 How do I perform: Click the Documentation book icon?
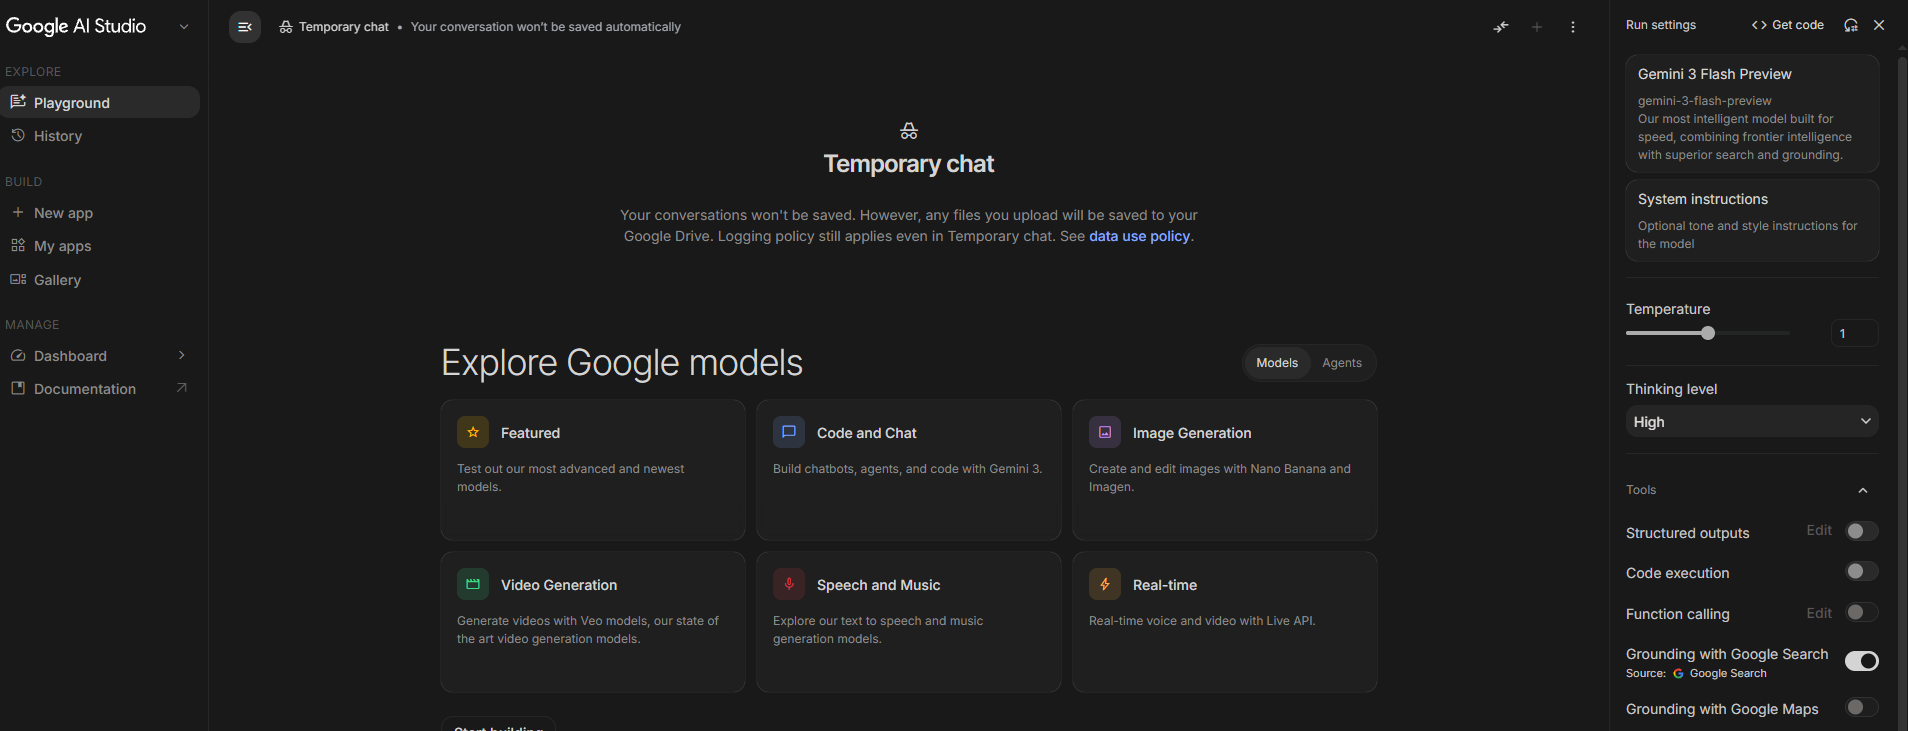[18, 388]
